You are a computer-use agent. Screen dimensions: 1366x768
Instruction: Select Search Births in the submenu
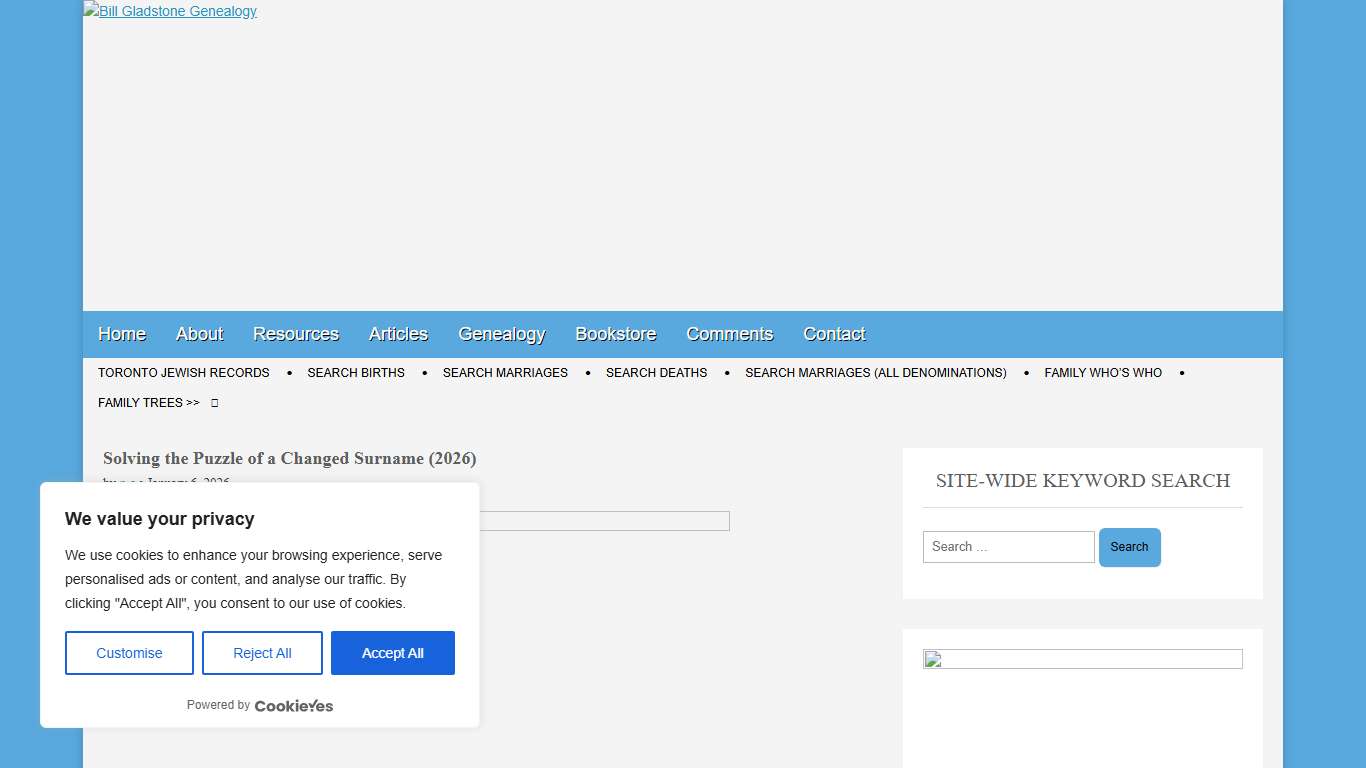(356, 373)
